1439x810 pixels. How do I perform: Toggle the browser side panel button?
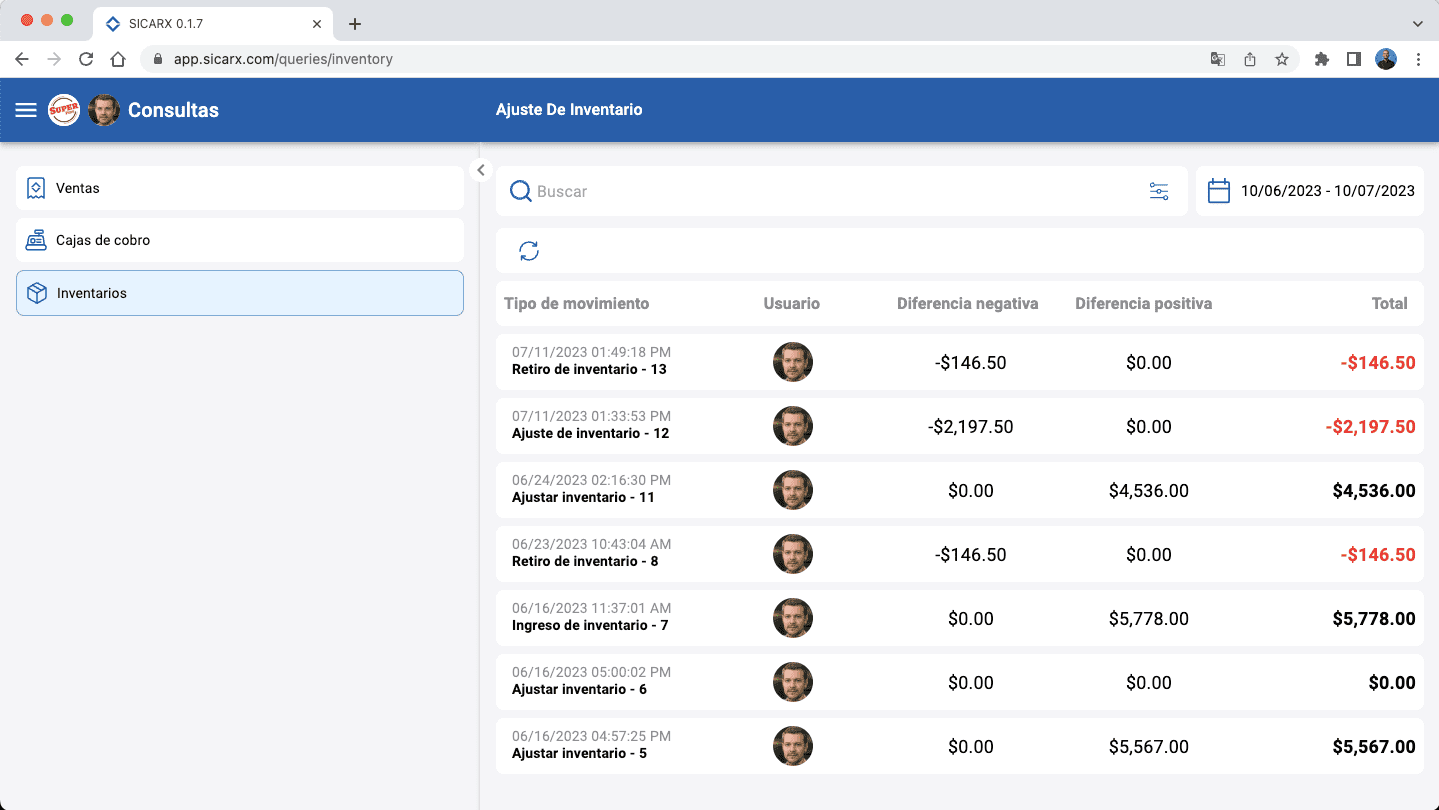coord(1353,59)
